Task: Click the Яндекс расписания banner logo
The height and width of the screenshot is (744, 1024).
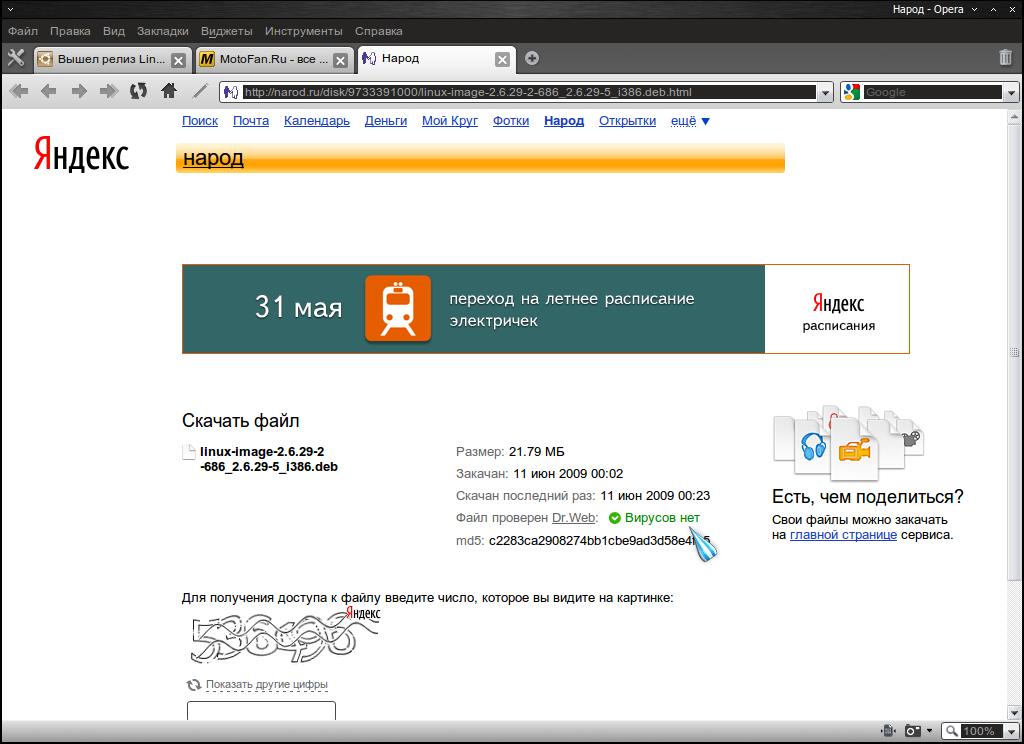Action: coord(838,312)
